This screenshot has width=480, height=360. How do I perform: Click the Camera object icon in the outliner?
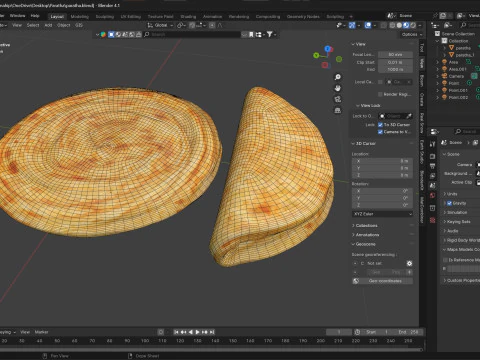tap(444, 76)
